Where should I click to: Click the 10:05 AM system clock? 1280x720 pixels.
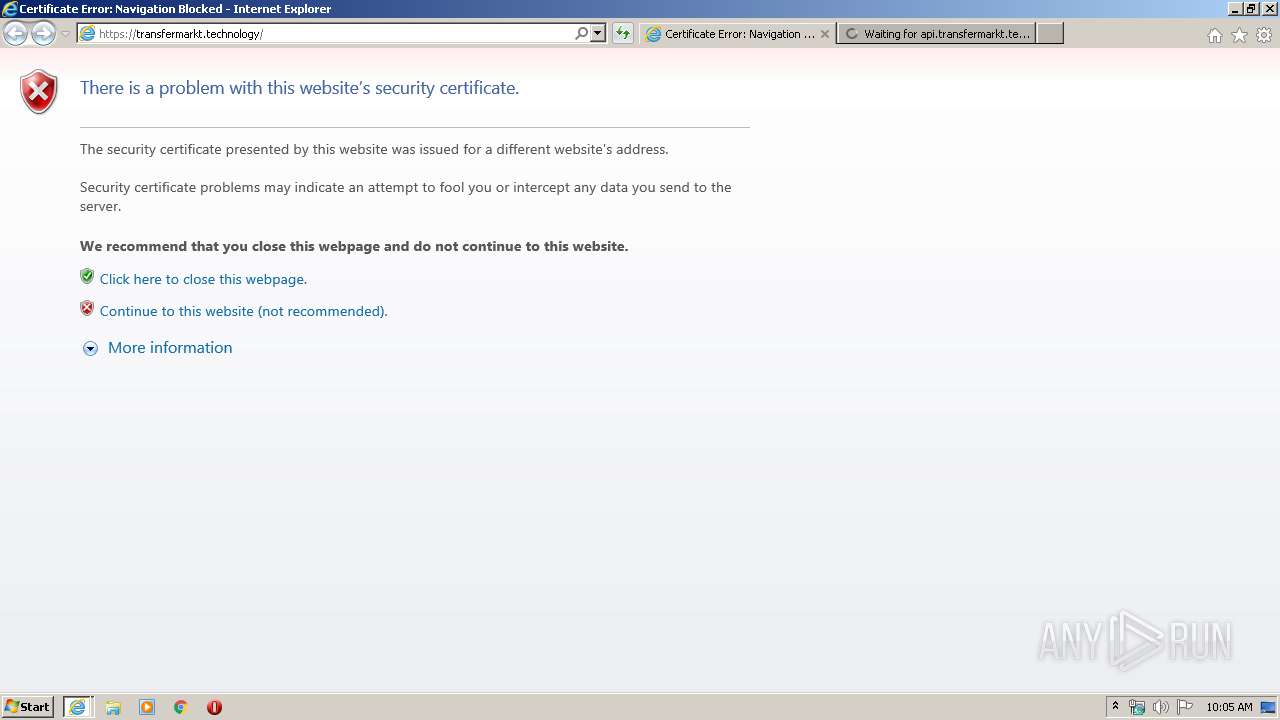coord(1229,707)
